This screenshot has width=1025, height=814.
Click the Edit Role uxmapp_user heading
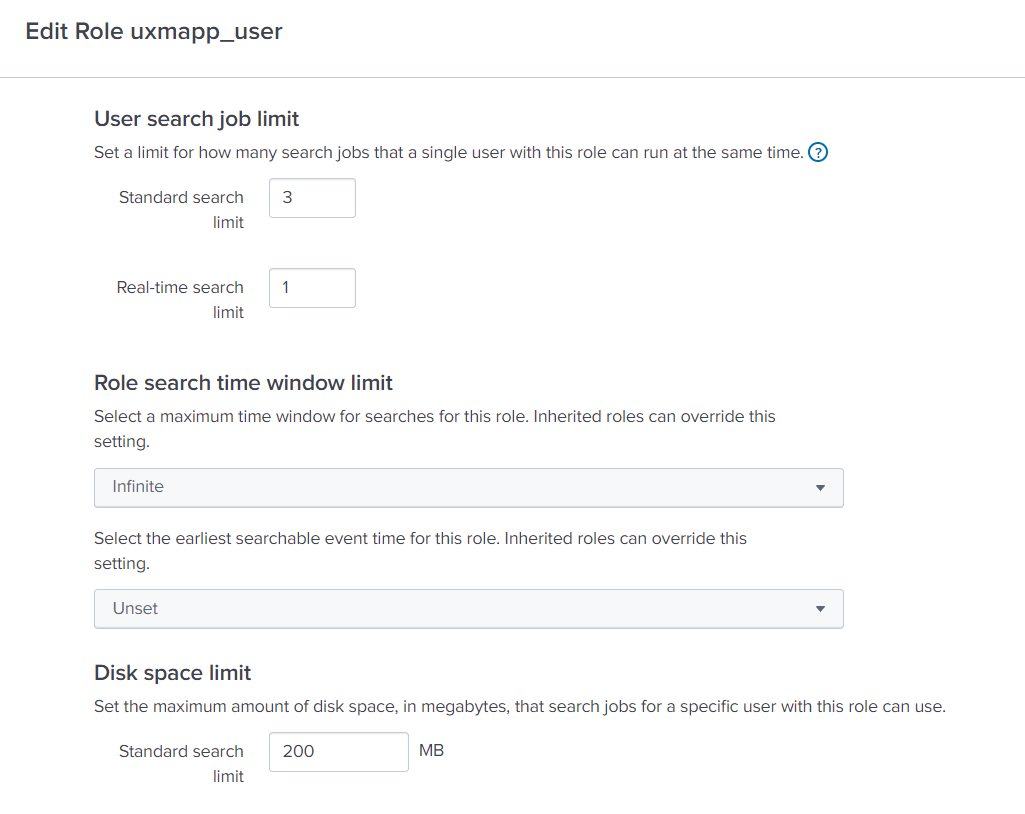(153, 31)
